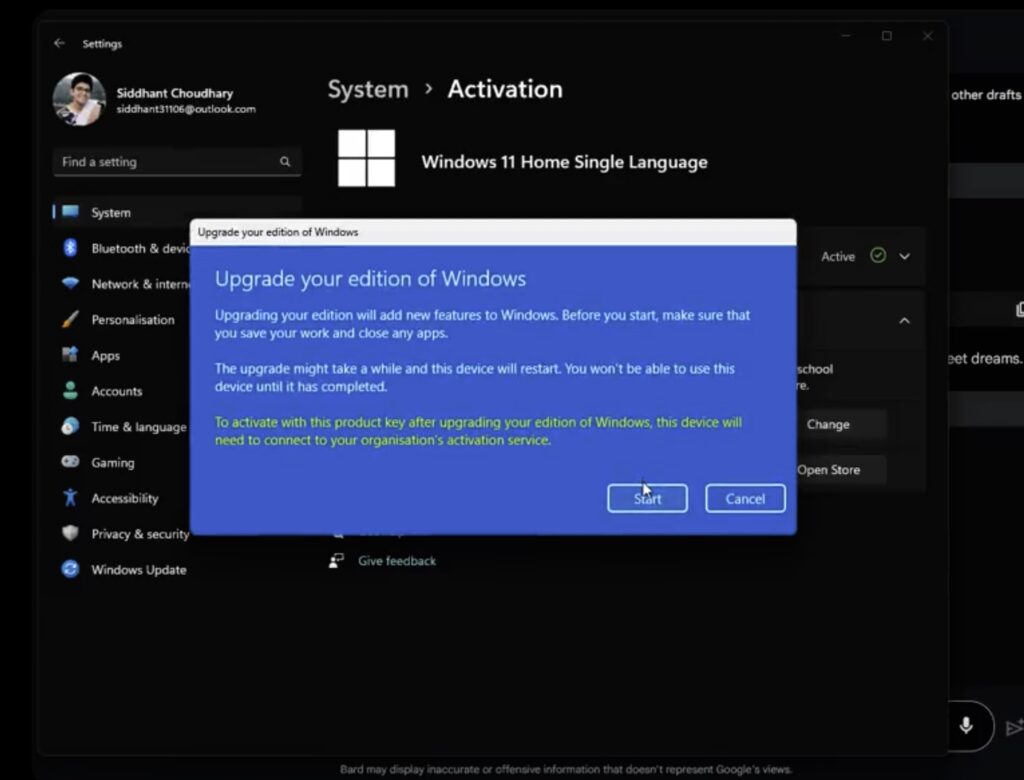Expand the Active activation state chevron
The image size is (1024, 780).
[904, 256]
